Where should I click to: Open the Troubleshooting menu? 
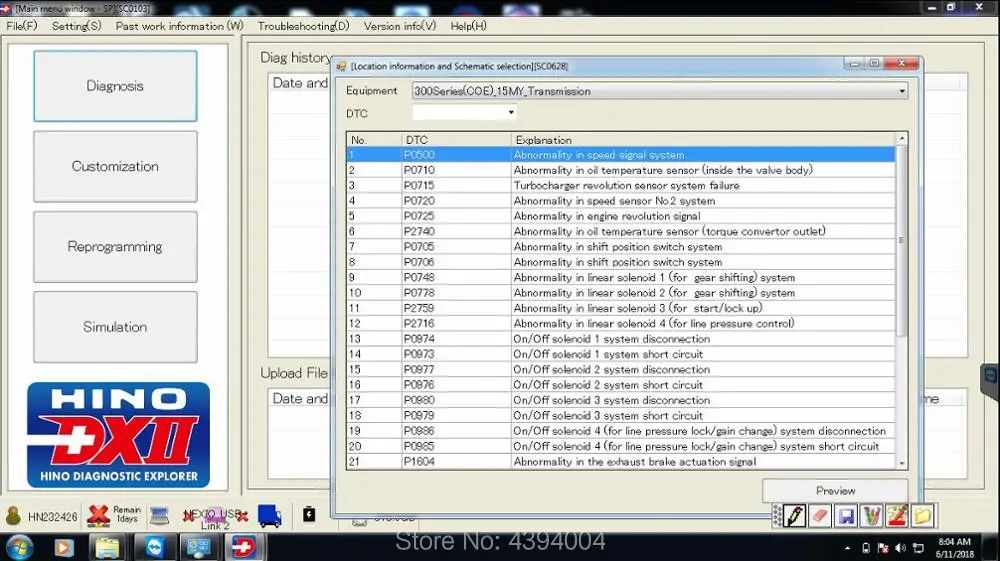point(304,26)
